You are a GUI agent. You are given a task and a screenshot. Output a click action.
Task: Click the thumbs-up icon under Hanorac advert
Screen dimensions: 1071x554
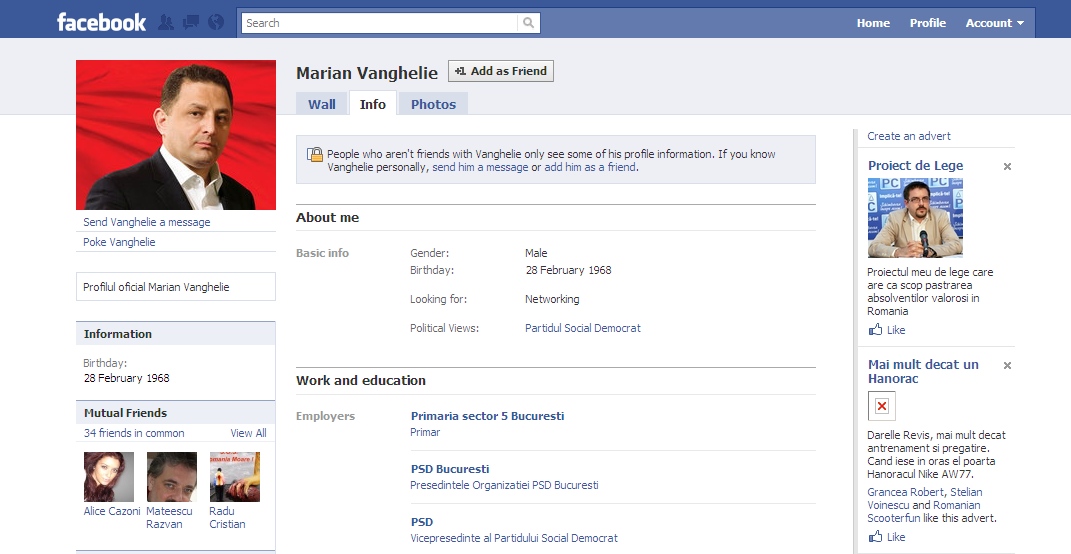875,537
